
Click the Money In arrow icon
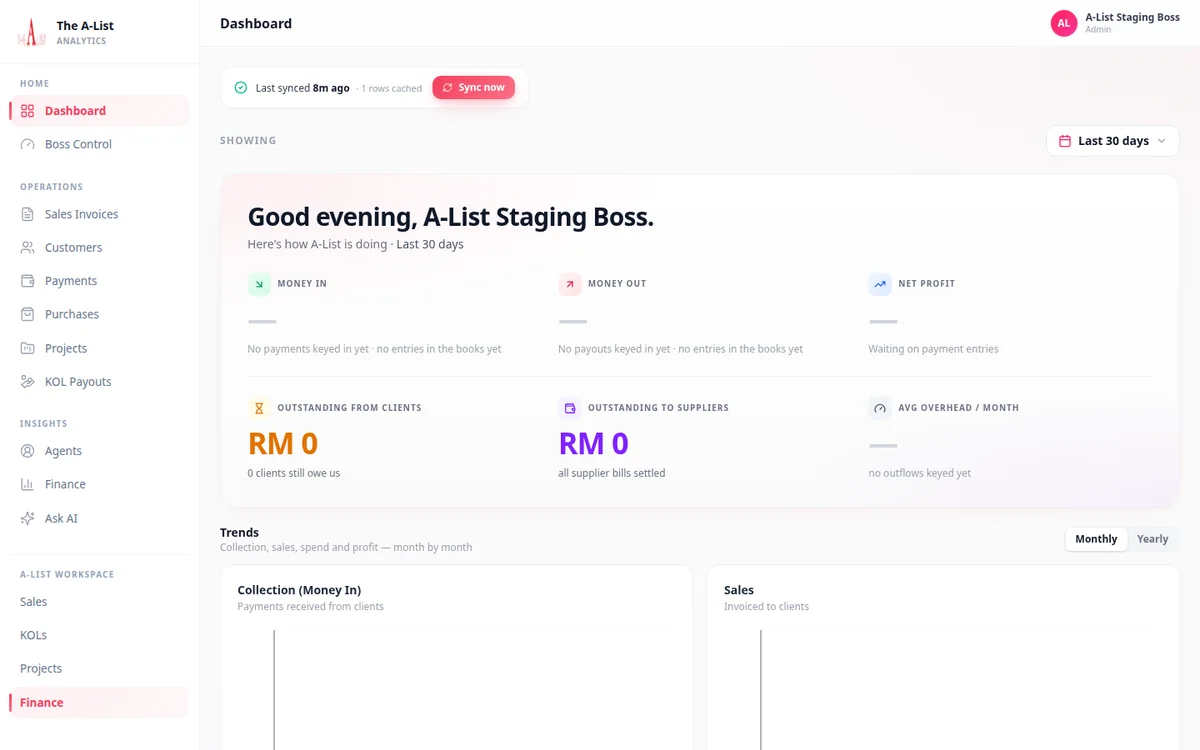point(259,284)
